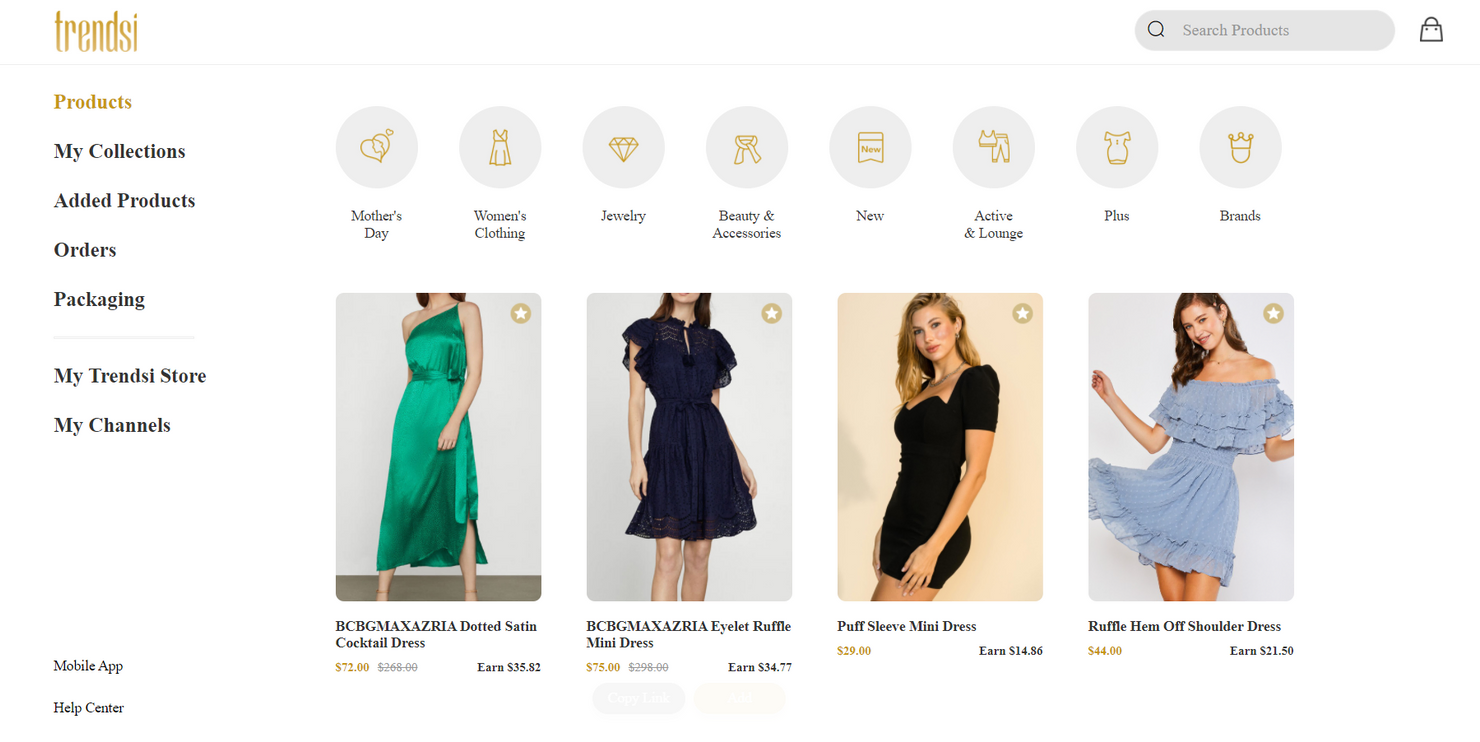Click in the Search Products field
The image size is (1480, 742).
coord(1265,30)
